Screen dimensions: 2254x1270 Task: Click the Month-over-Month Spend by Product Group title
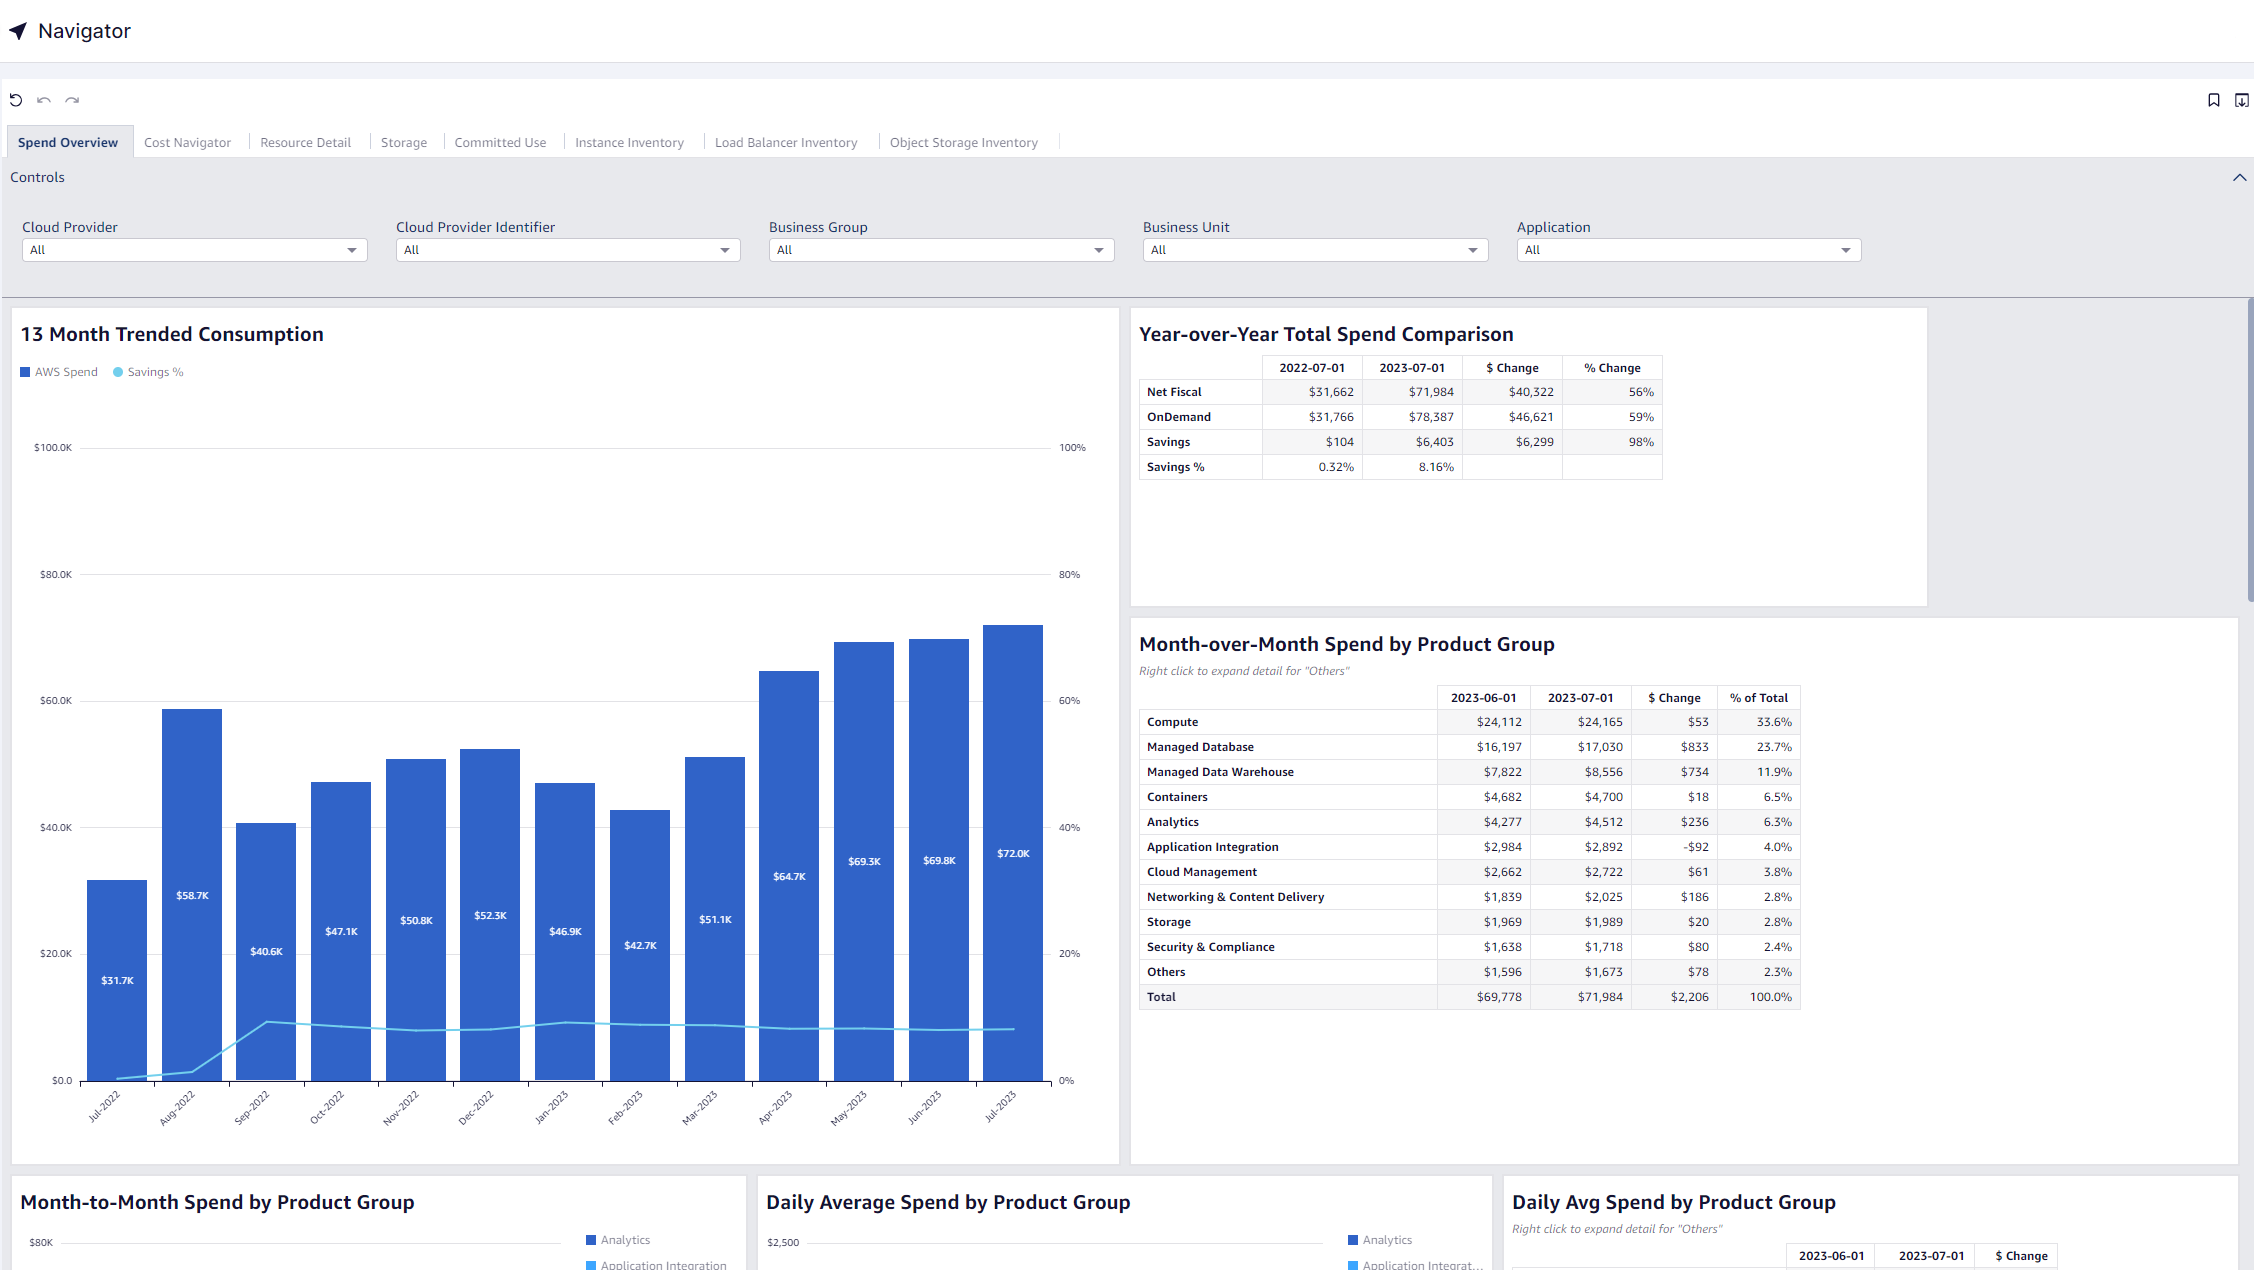1346,644
